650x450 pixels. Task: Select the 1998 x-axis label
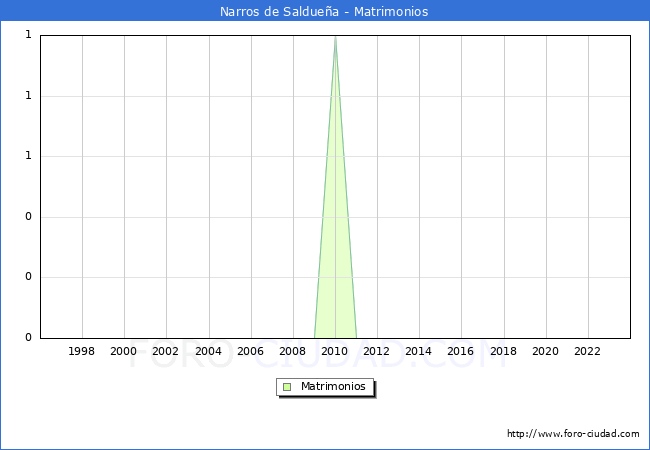[81, 351]
